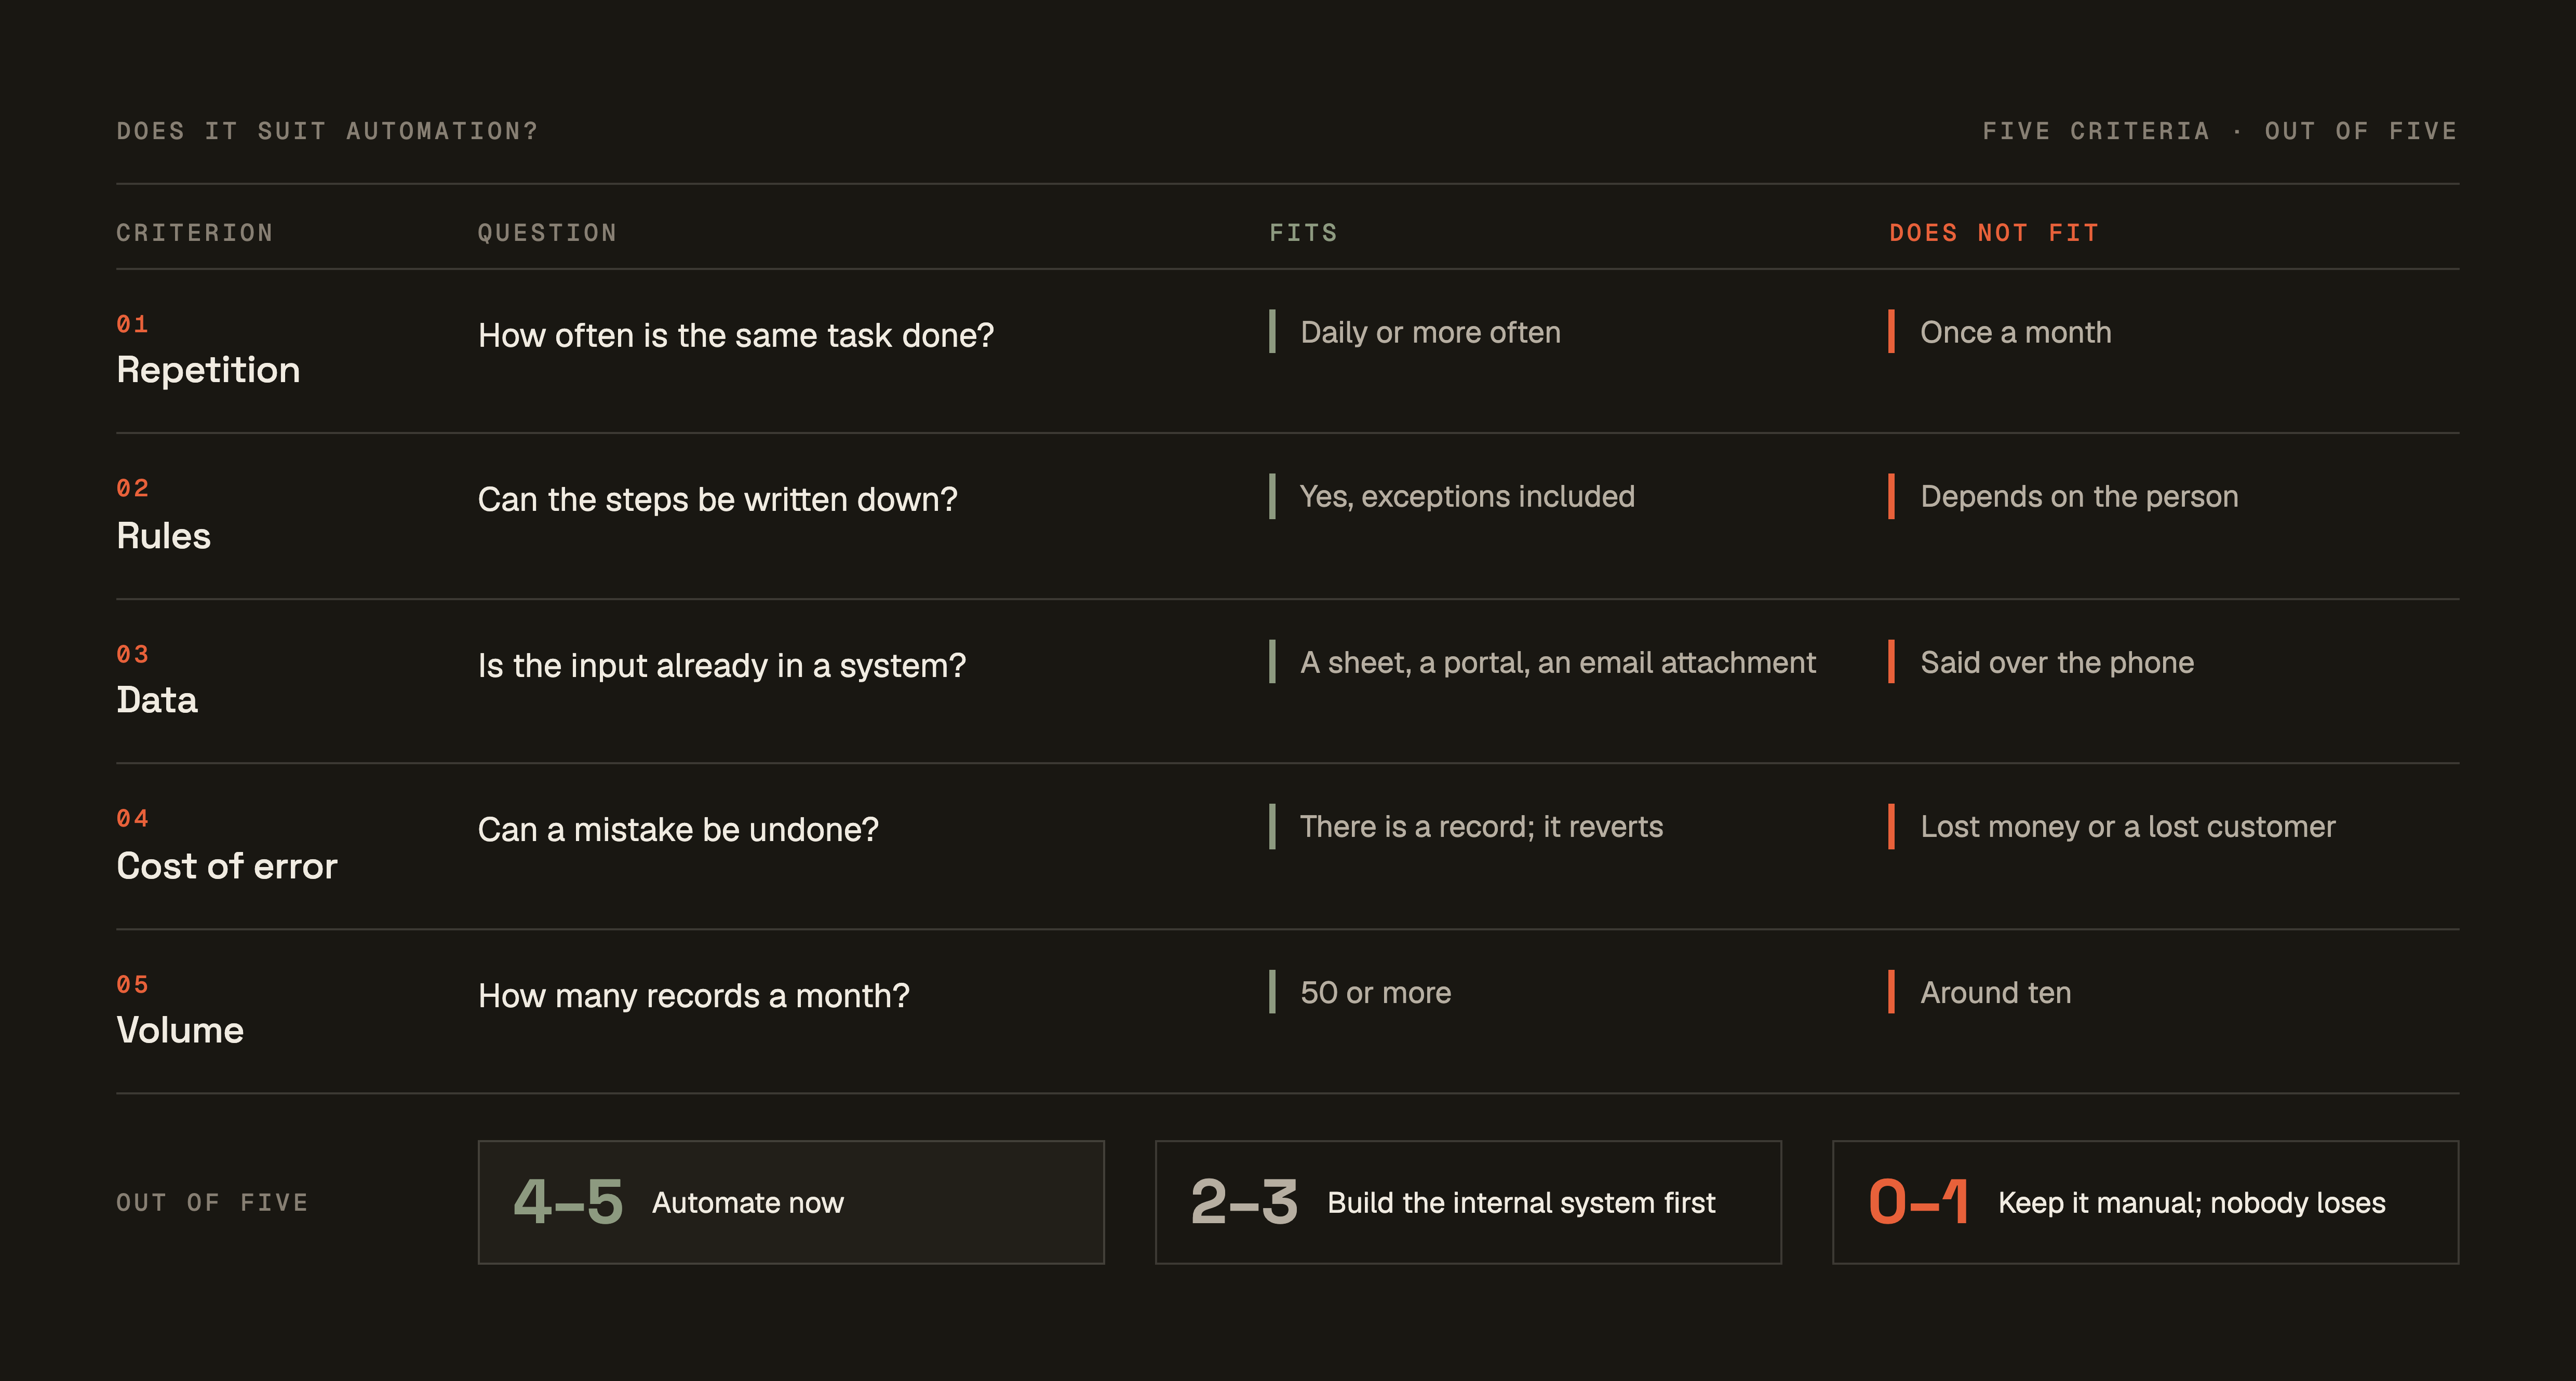Click 'Yes, exceptions included' answer

[1467, 496]
